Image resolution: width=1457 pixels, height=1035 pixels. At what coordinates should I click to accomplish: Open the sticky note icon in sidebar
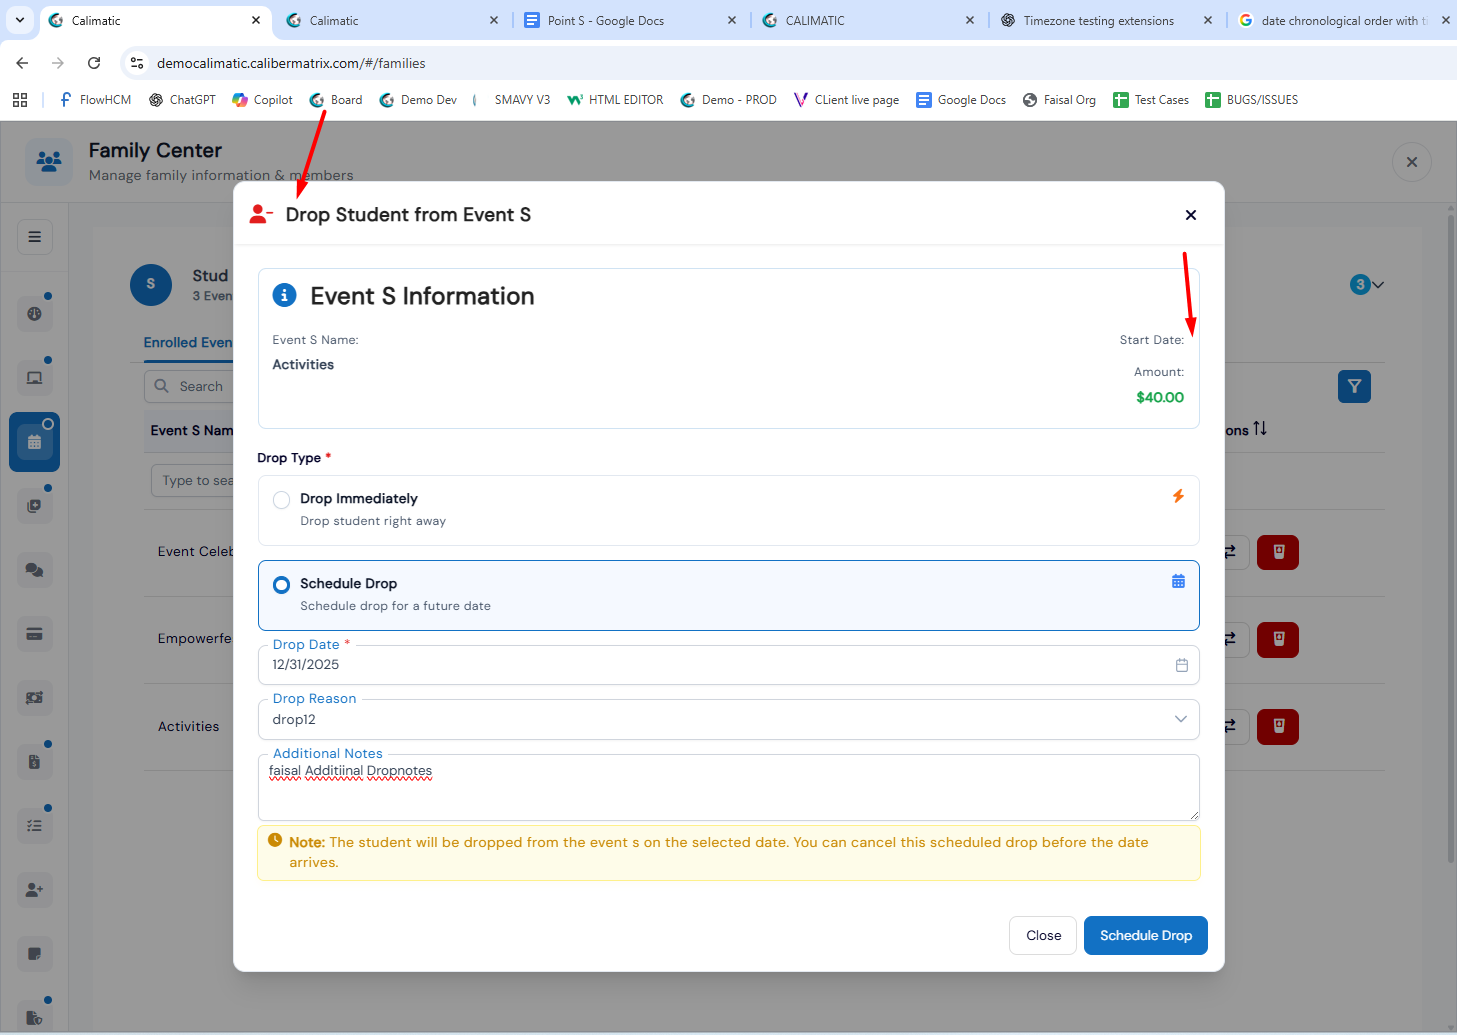[x=34, y=954]
